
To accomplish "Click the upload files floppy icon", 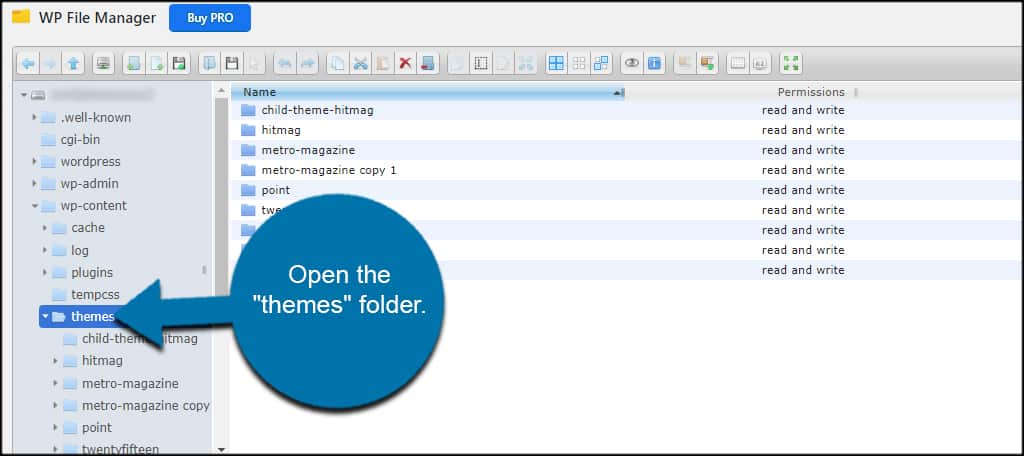I will coord(178,63).
